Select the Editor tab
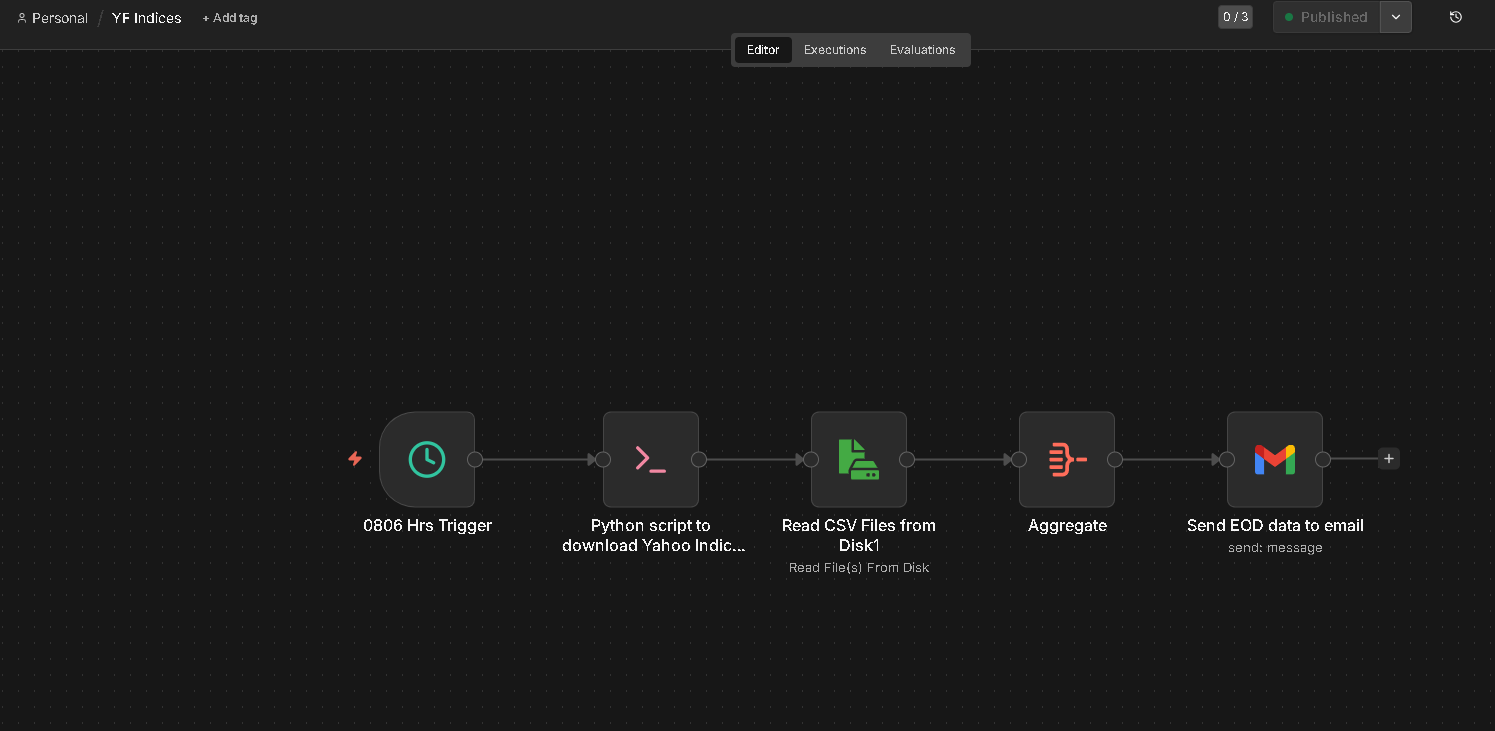Screen dimensions: 1495x731 [763, 50]
